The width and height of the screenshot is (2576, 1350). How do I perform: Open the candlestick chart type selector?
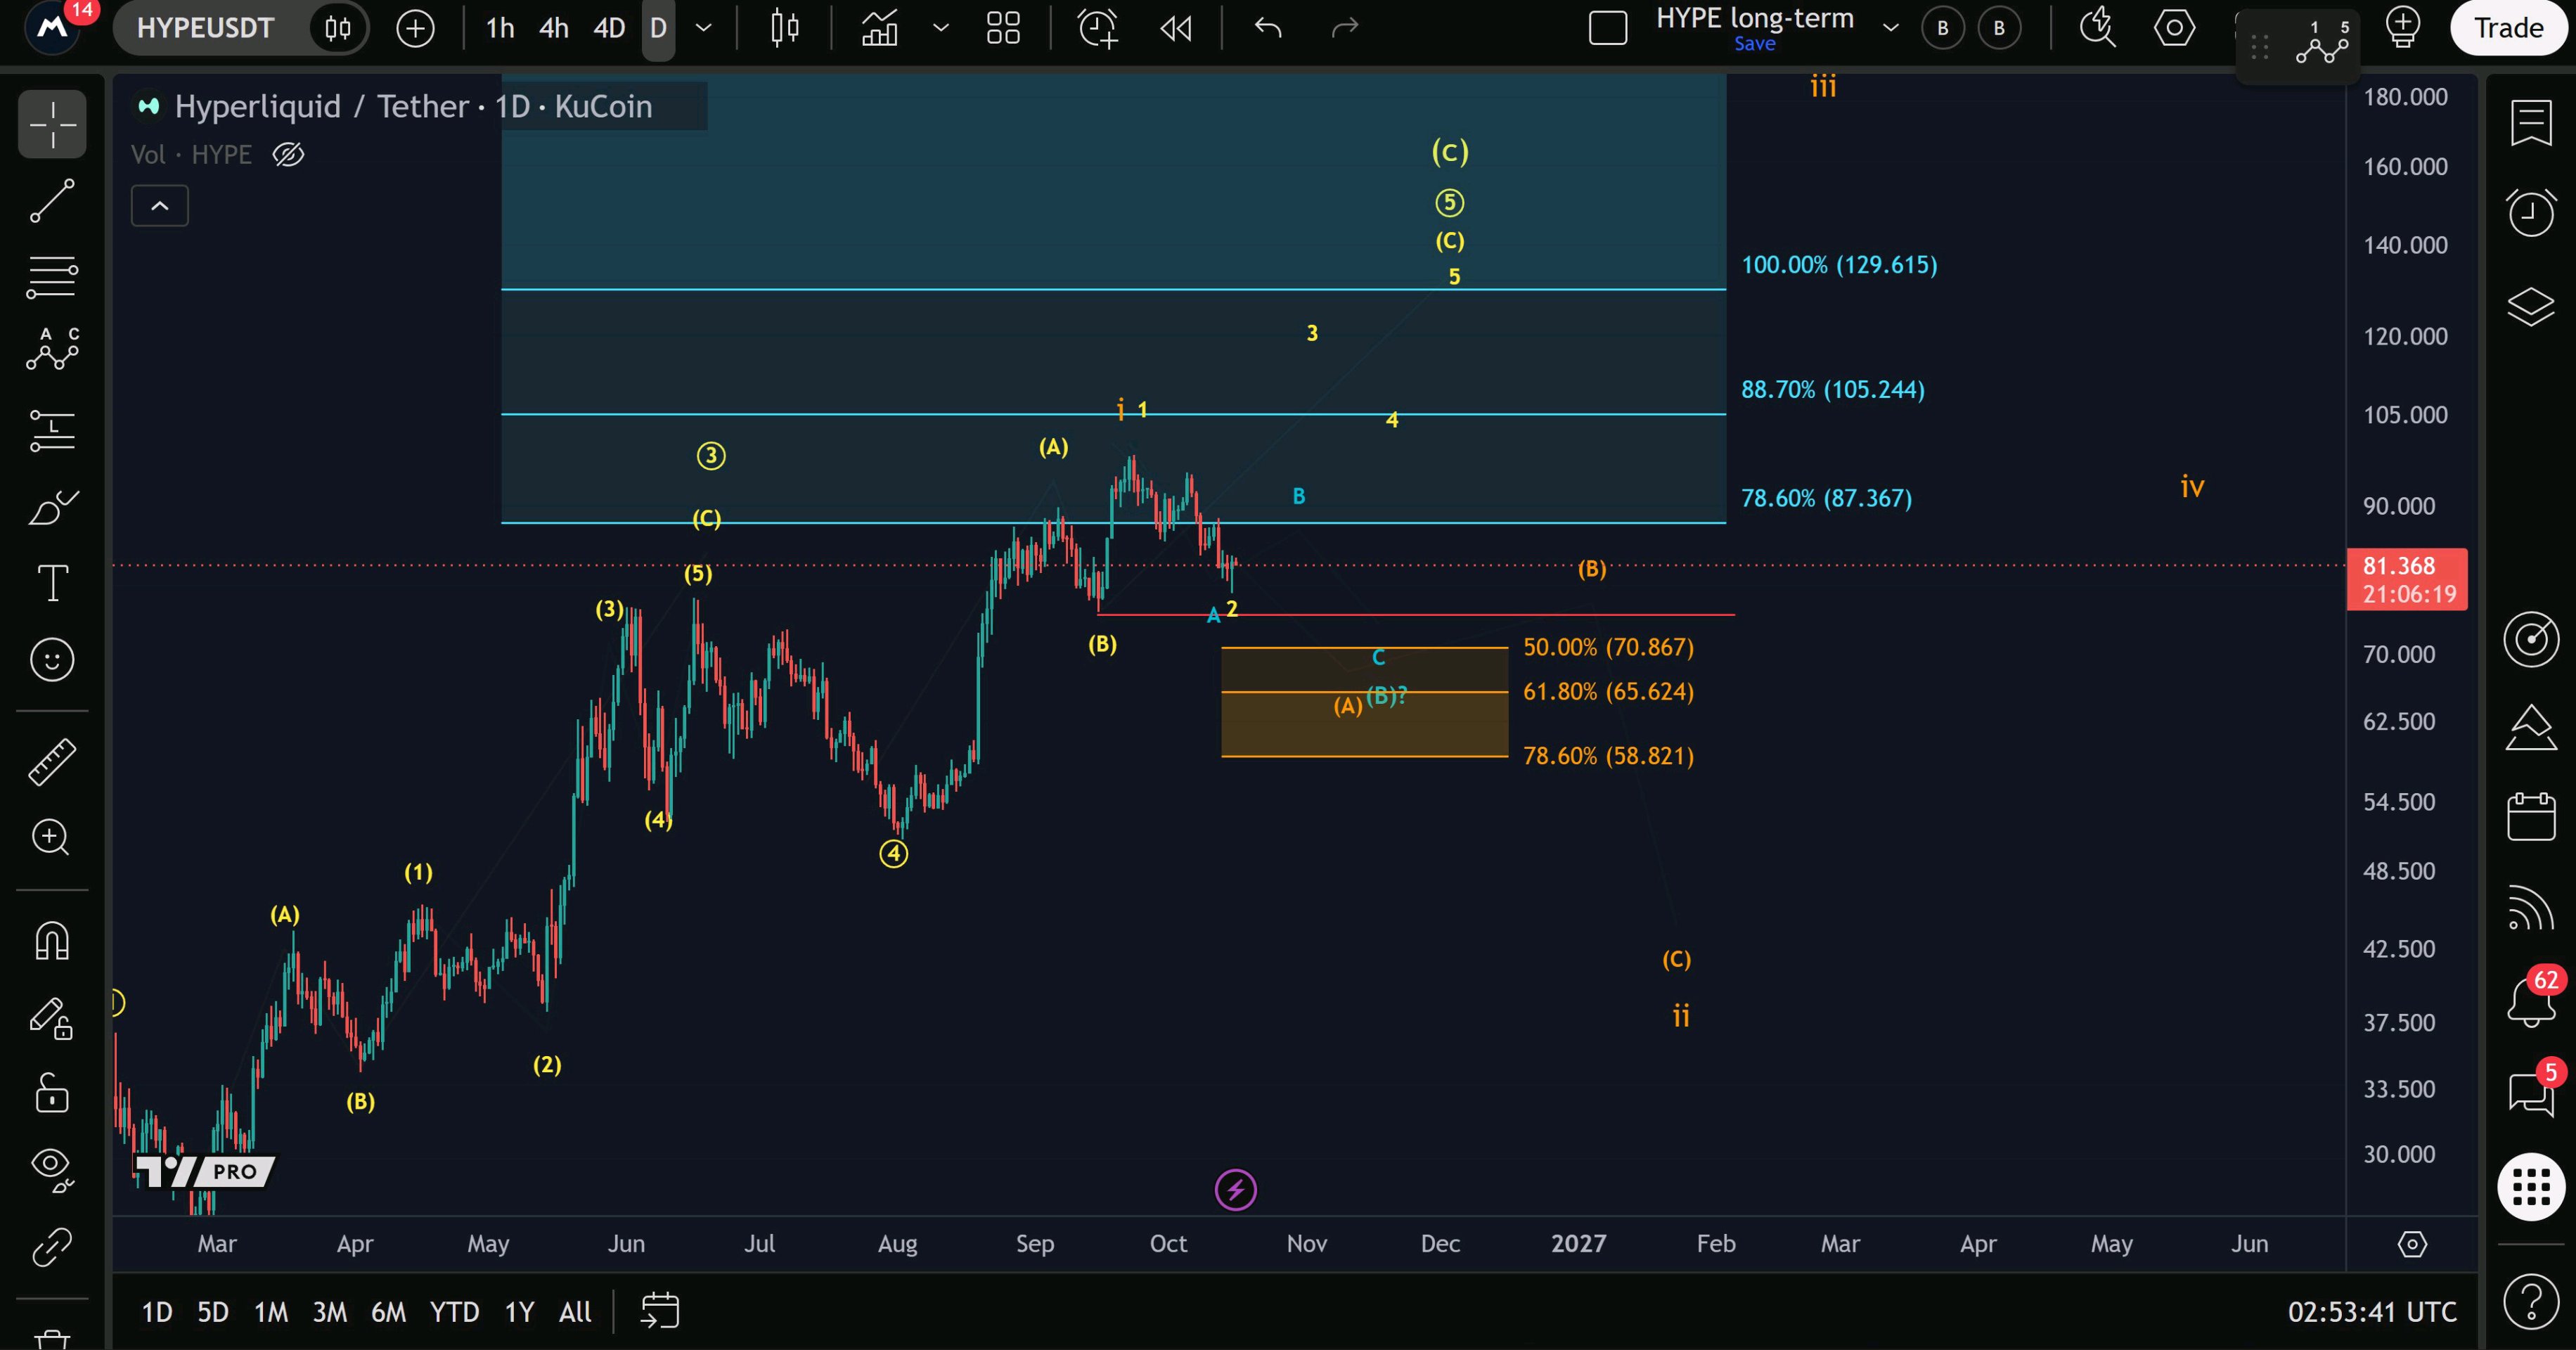(785, 28)
